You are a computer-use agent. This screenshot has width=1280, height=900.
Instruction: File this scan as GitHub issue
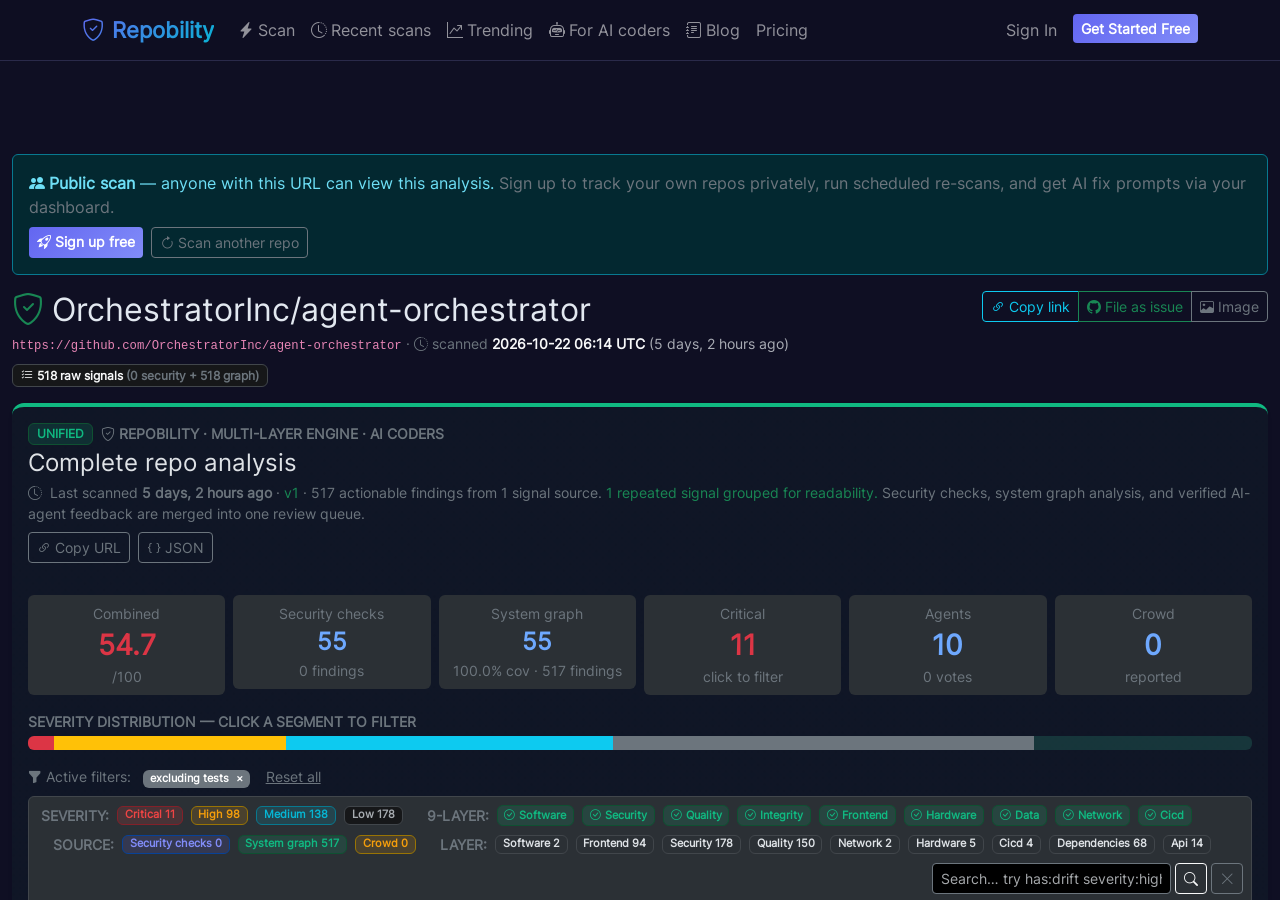[x=1135, y=307]
